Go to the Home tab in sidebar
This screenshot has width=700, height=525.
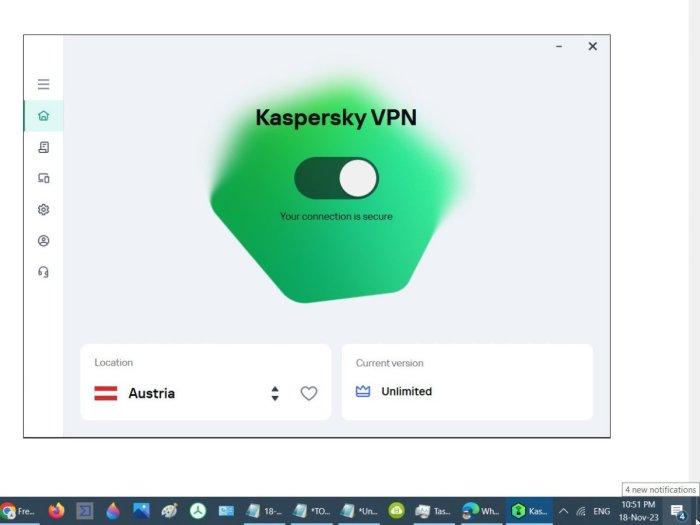pos(43,116)
